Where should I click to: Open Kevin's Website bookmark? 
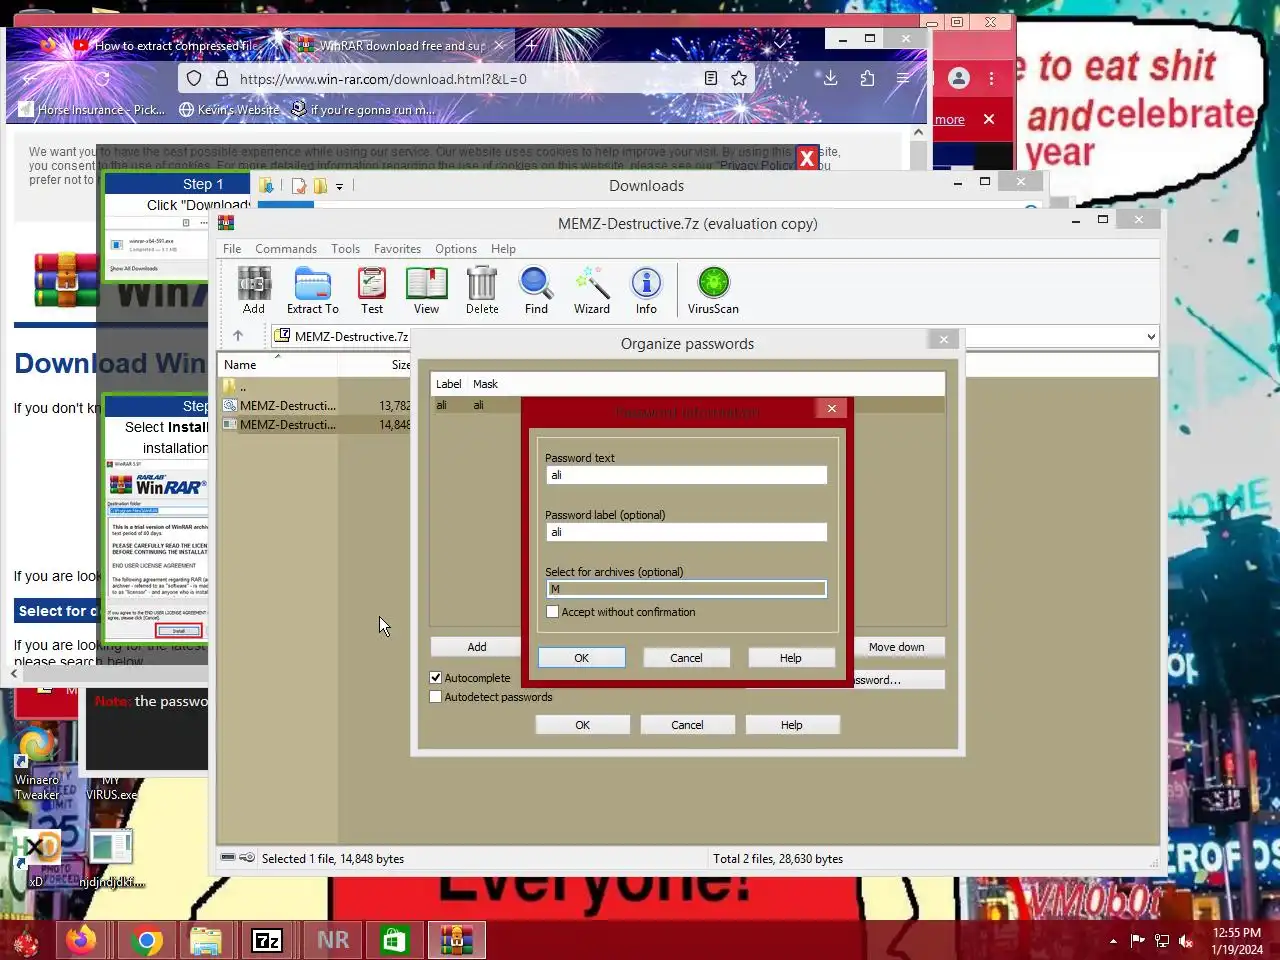[x=229, y=110]
